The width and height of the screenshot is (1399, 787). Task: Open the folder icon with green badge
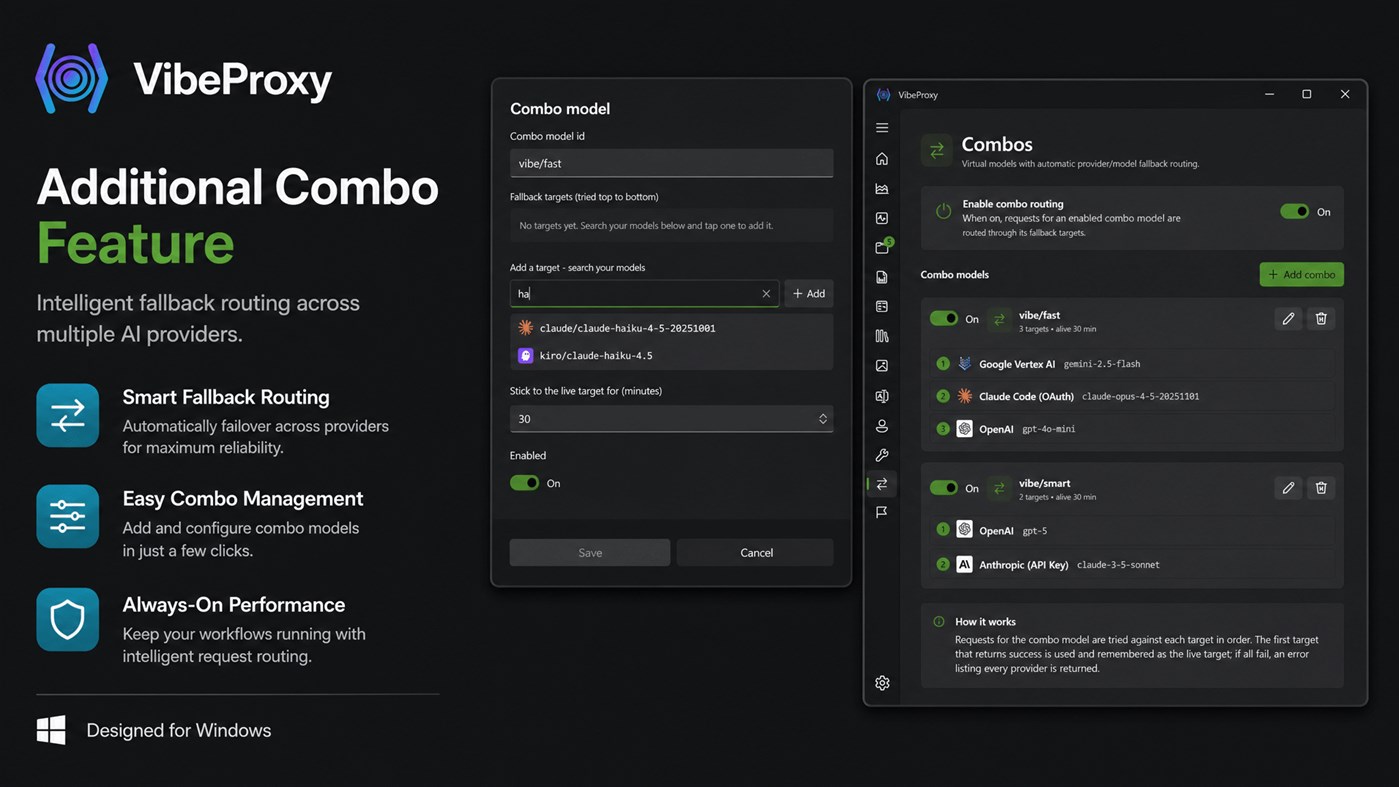pyautogui.click(x=883, y=246)
